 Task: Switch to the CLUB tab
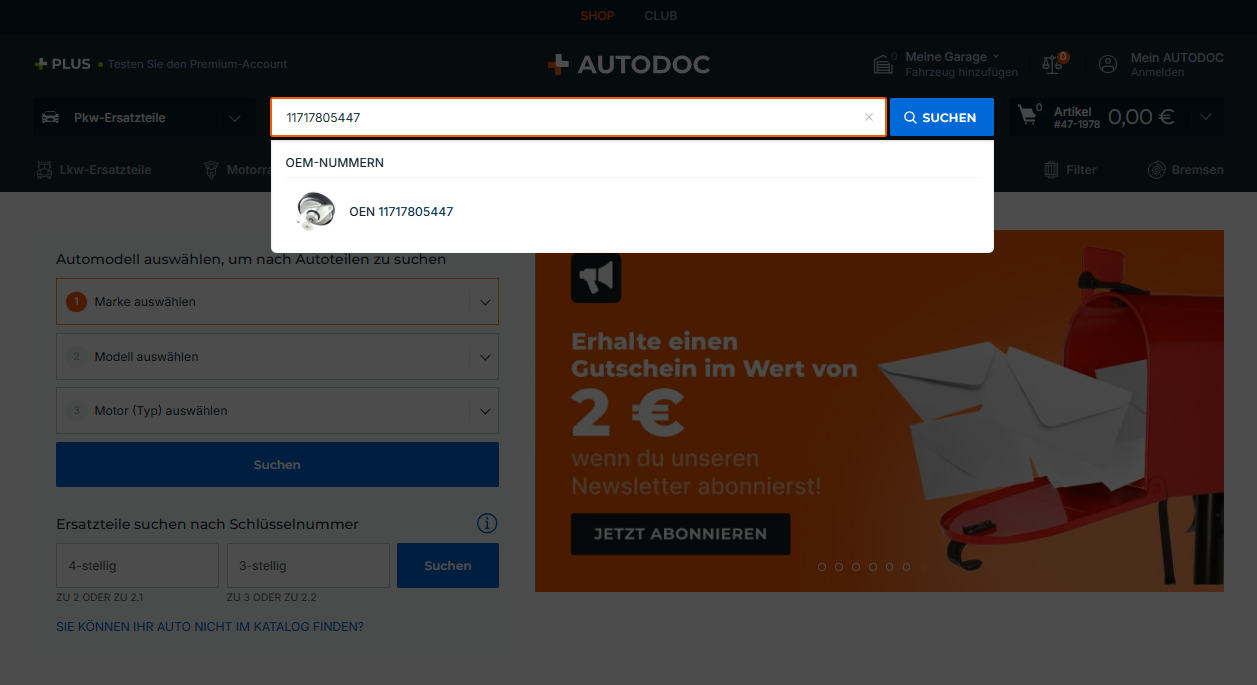click(x=661, y=16)
